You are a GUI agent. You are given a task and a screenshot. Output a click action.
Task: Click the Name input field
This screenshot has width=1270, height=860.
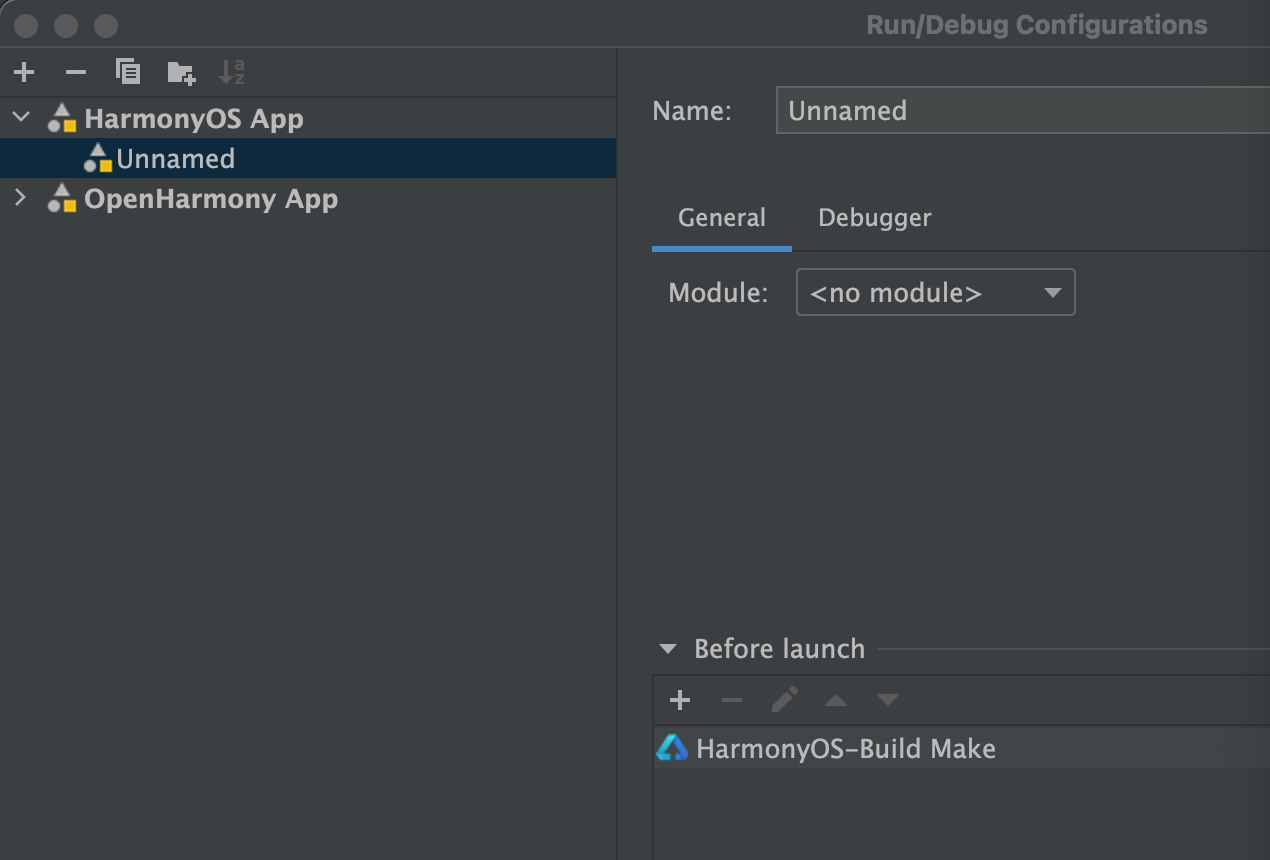coord(1023,110)
